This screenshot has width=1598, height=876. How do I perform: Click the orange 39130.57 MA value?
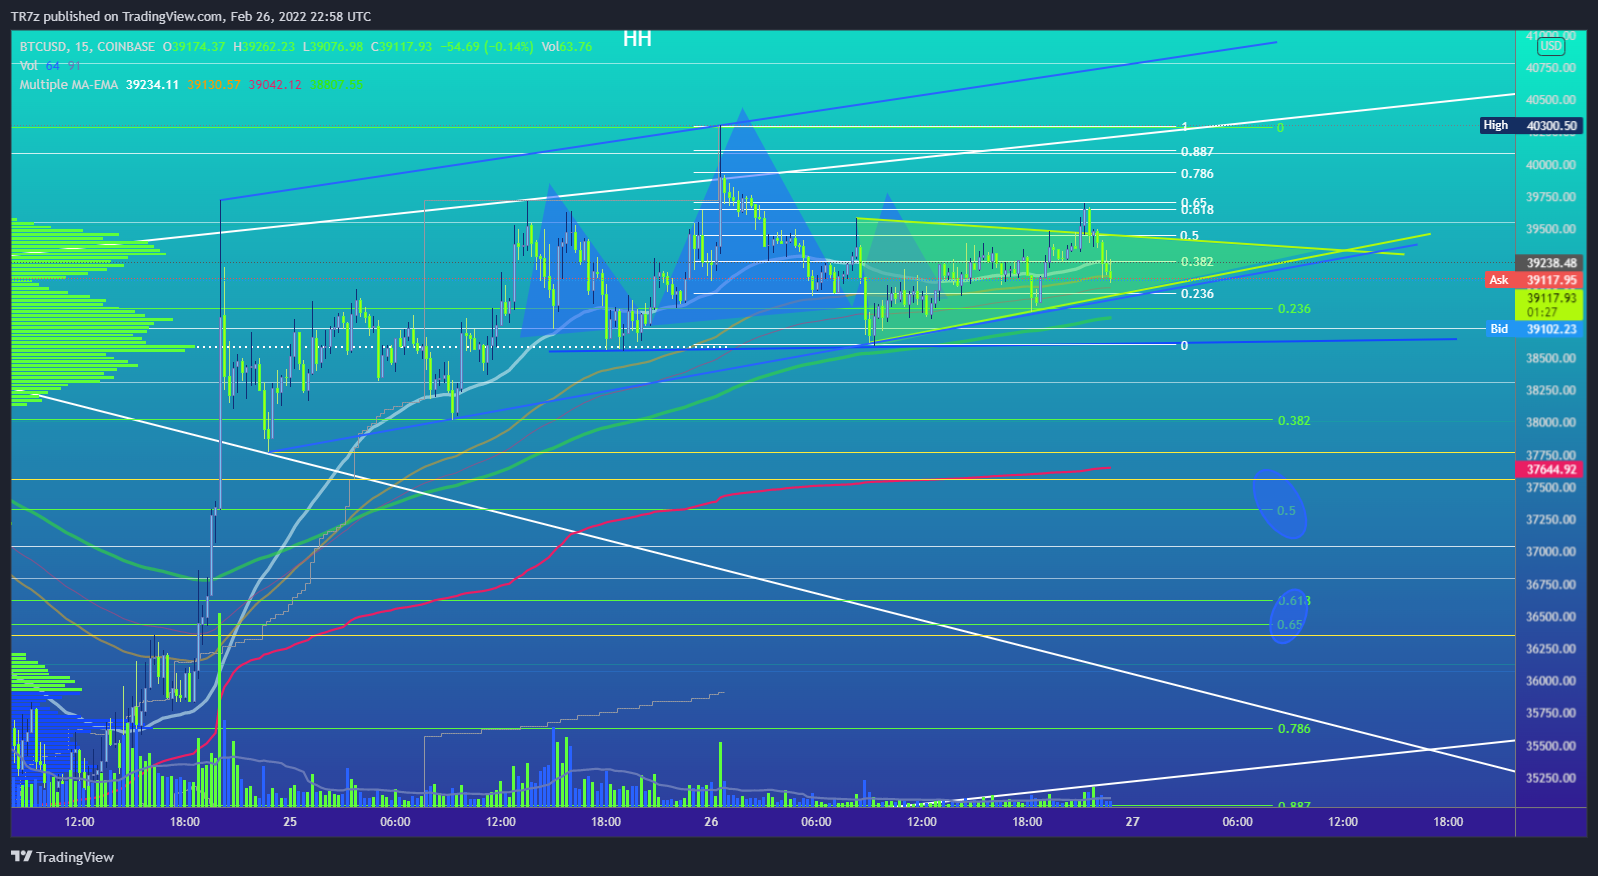tap(214, 85)
